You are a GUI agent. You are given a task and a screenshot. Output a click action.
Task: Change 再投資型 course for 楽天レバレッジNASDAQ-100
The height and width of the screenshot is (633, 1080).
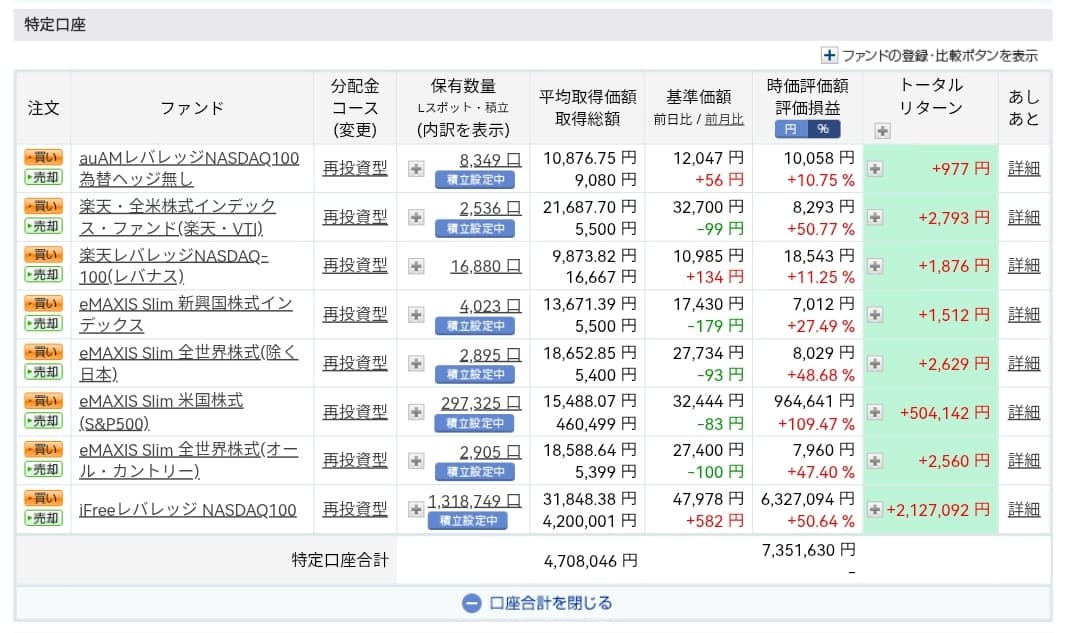pos(354,265)
